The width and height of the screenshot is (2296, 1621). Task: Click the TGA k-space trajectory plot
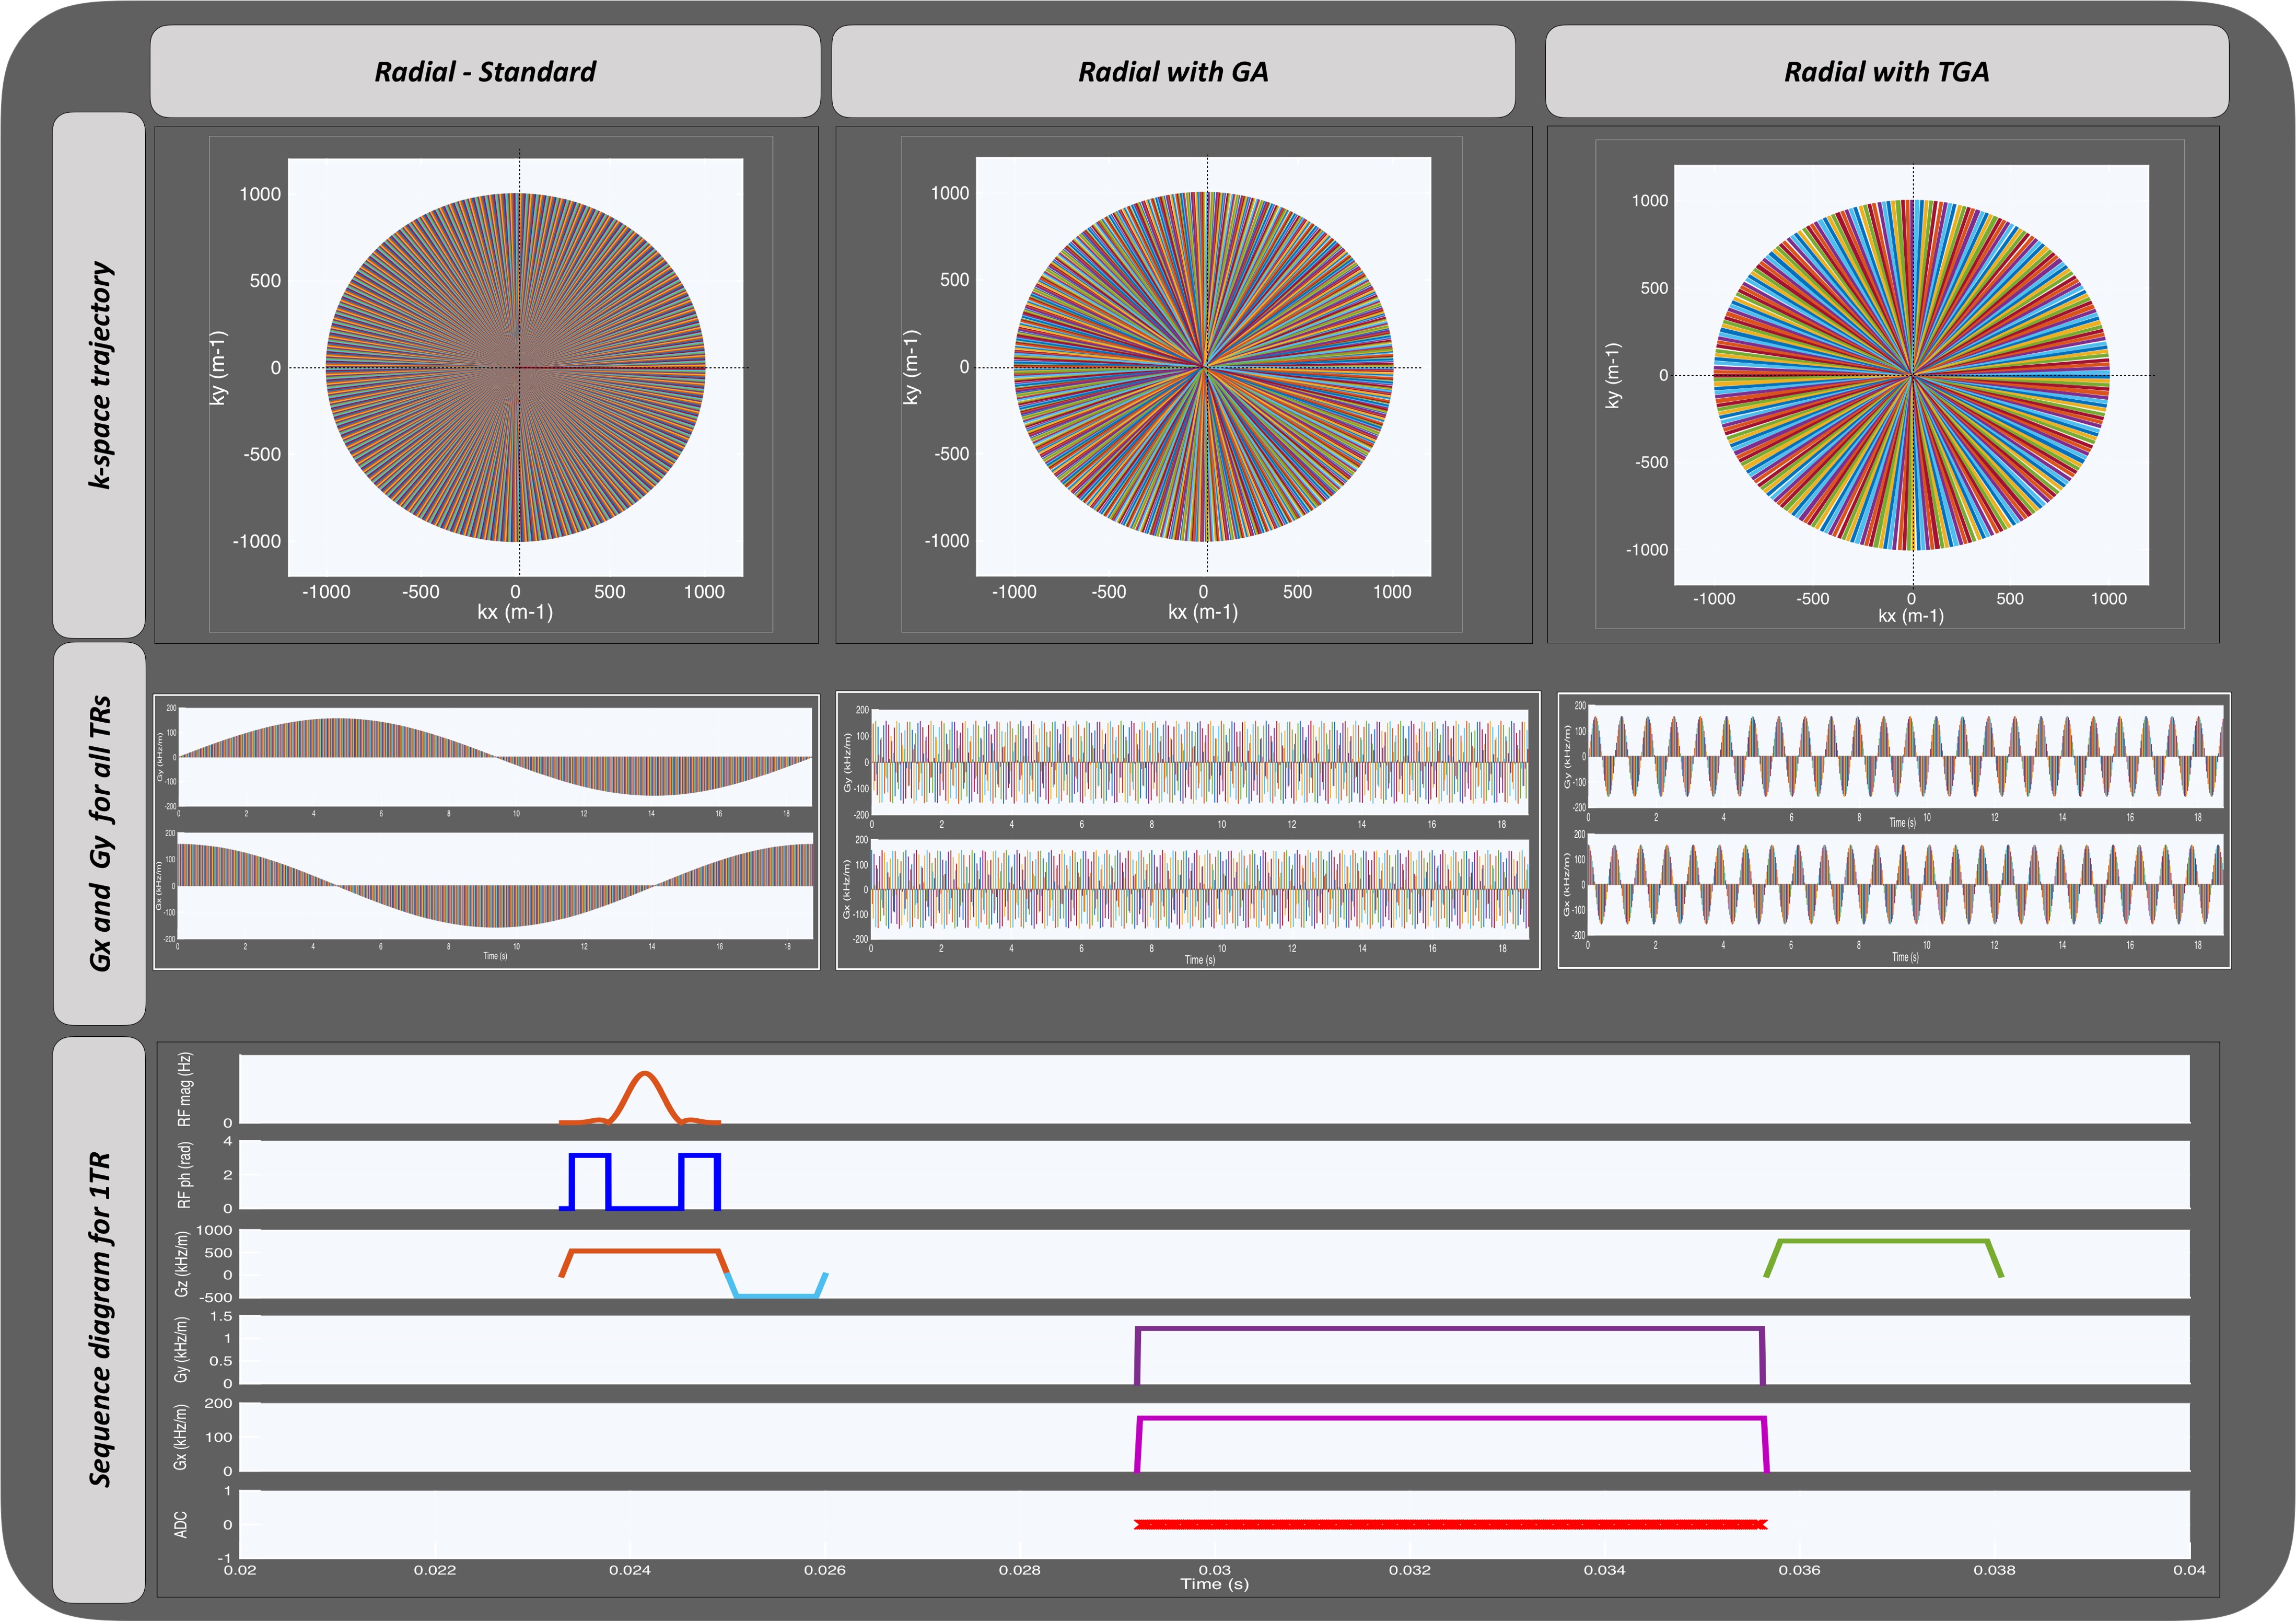[1911, 375]
